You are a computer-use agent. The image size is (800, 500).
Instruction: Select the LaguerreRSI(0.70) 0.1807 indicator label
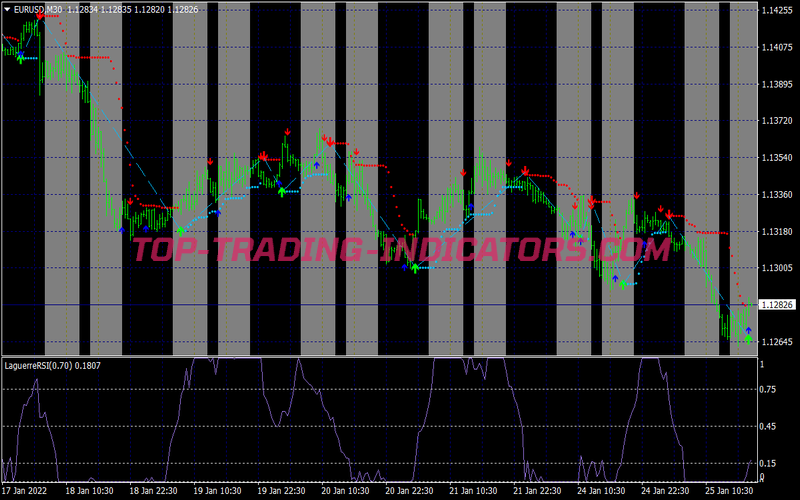pos(53,365)
